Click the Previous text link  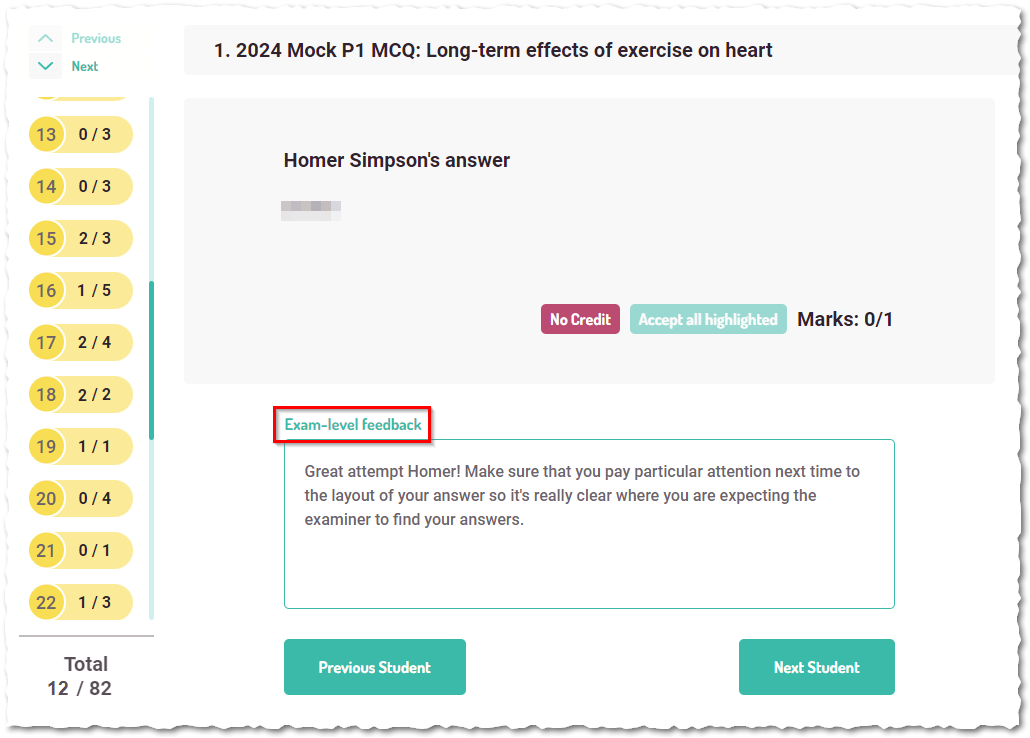(96, 38)
